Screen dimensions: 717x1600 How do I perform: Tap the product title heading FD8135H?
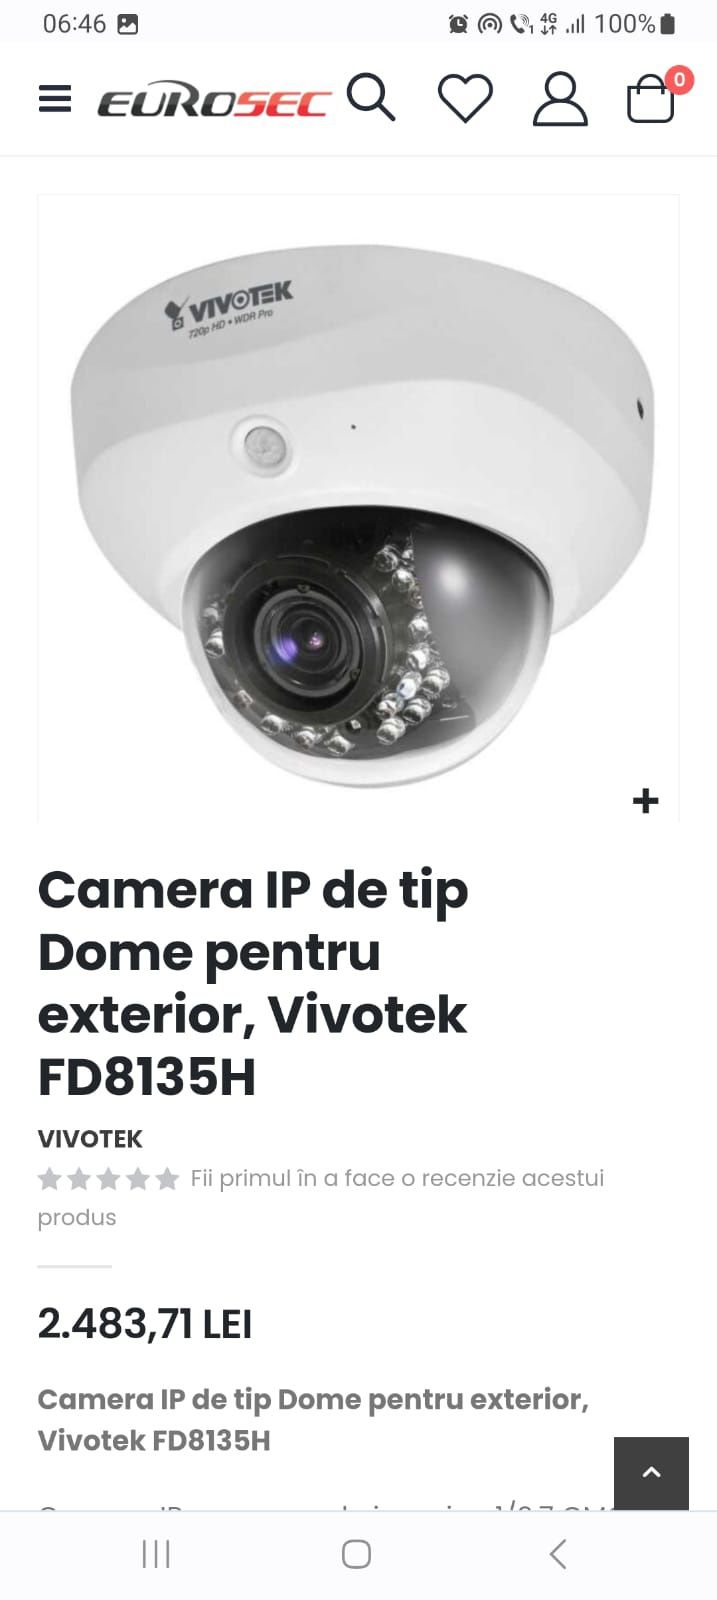[253, 983]
